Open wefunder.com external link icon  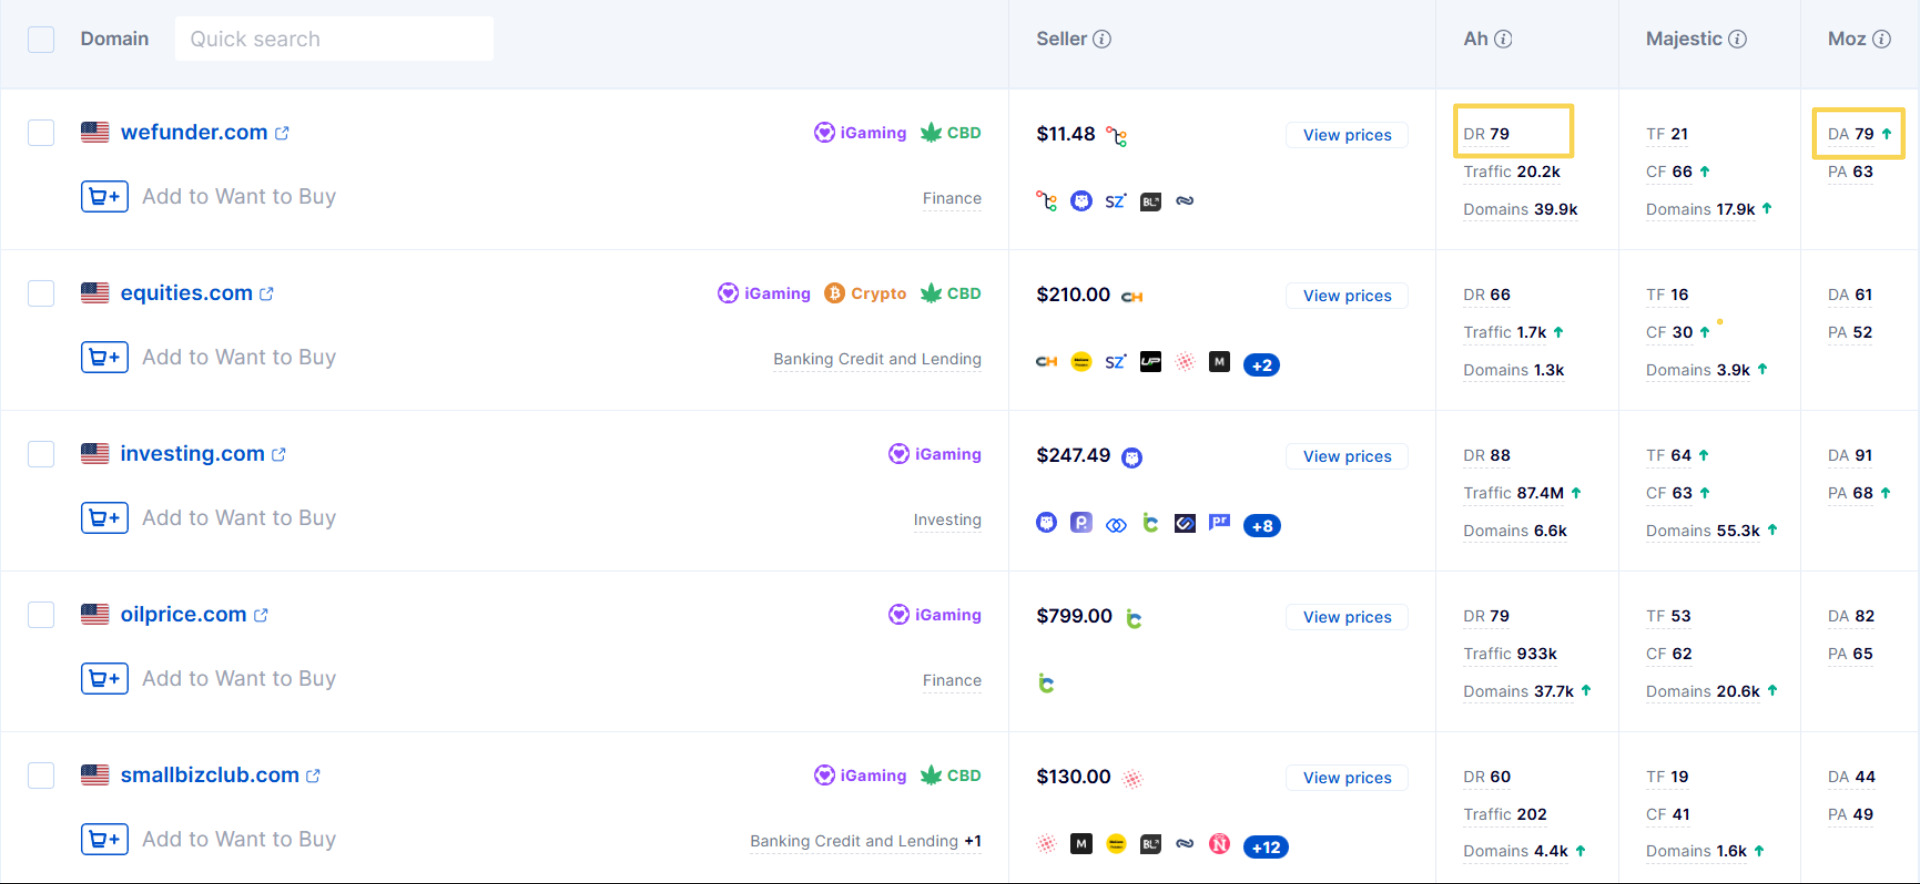(x=282, y=133)
